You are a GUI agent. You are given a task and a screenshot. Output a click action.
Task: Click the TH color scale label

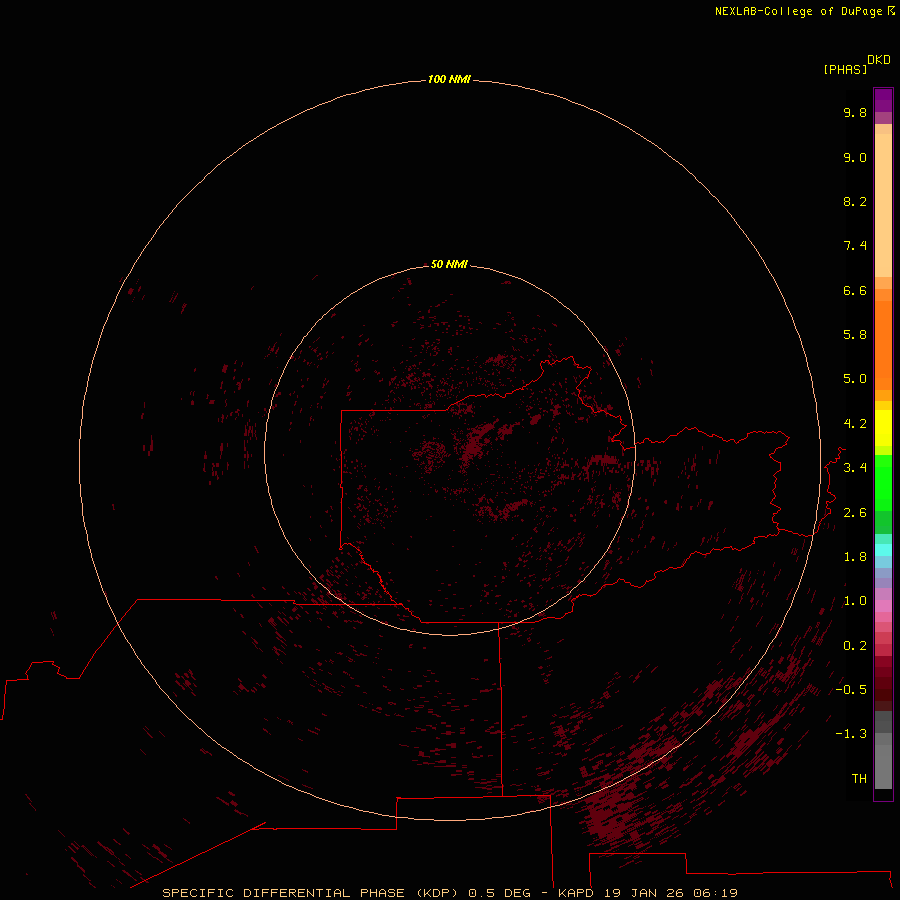pos(859,779)
